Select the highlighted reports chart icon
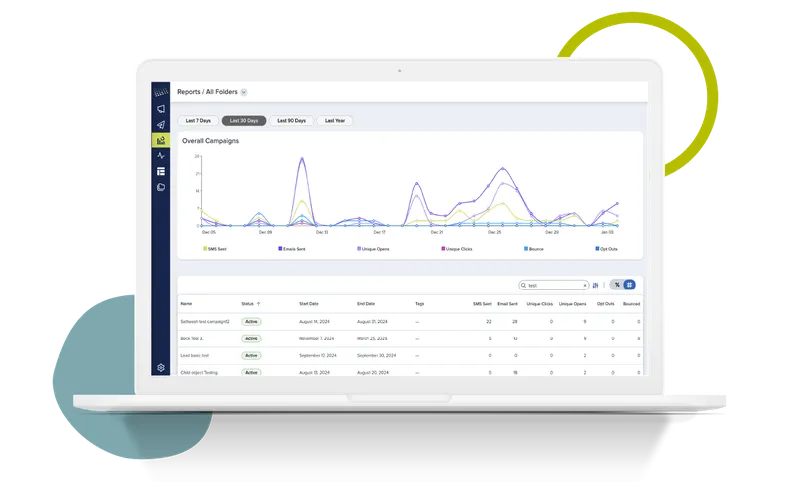The height and width of the screenshot is (482, 800). pyautogui.click(x=160, y=140)
